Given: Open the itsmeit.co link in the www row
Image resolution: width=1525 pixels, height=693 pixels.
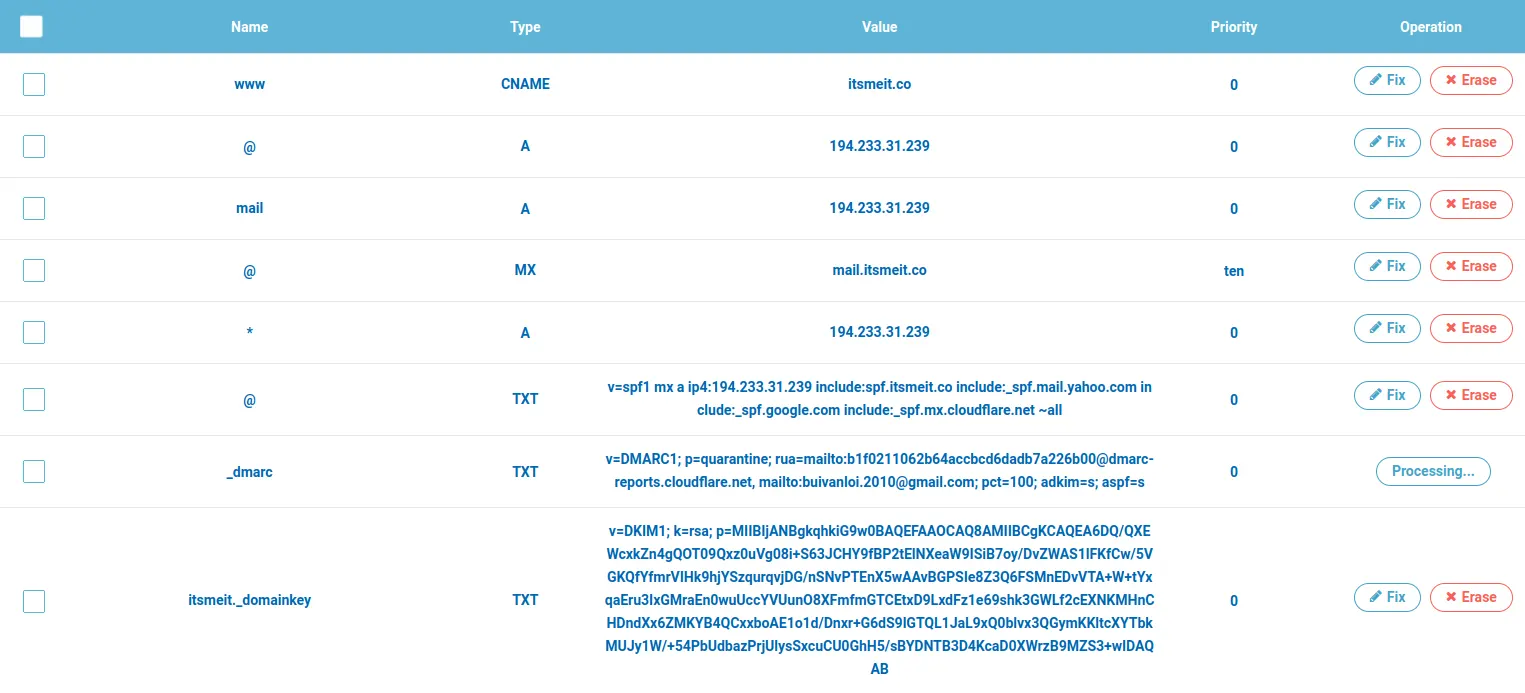Looking at the screenshot, I should (x=879, y=84).
